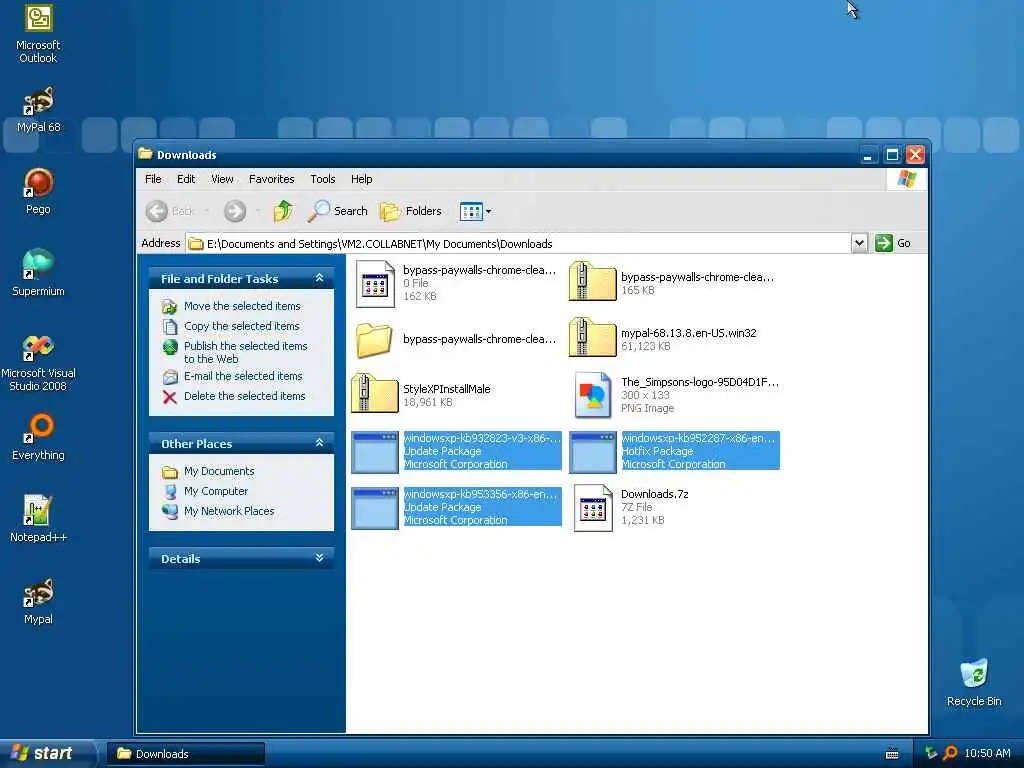Click into the Address path field
Screen dimensions: 1024x768
pos(518,244)
